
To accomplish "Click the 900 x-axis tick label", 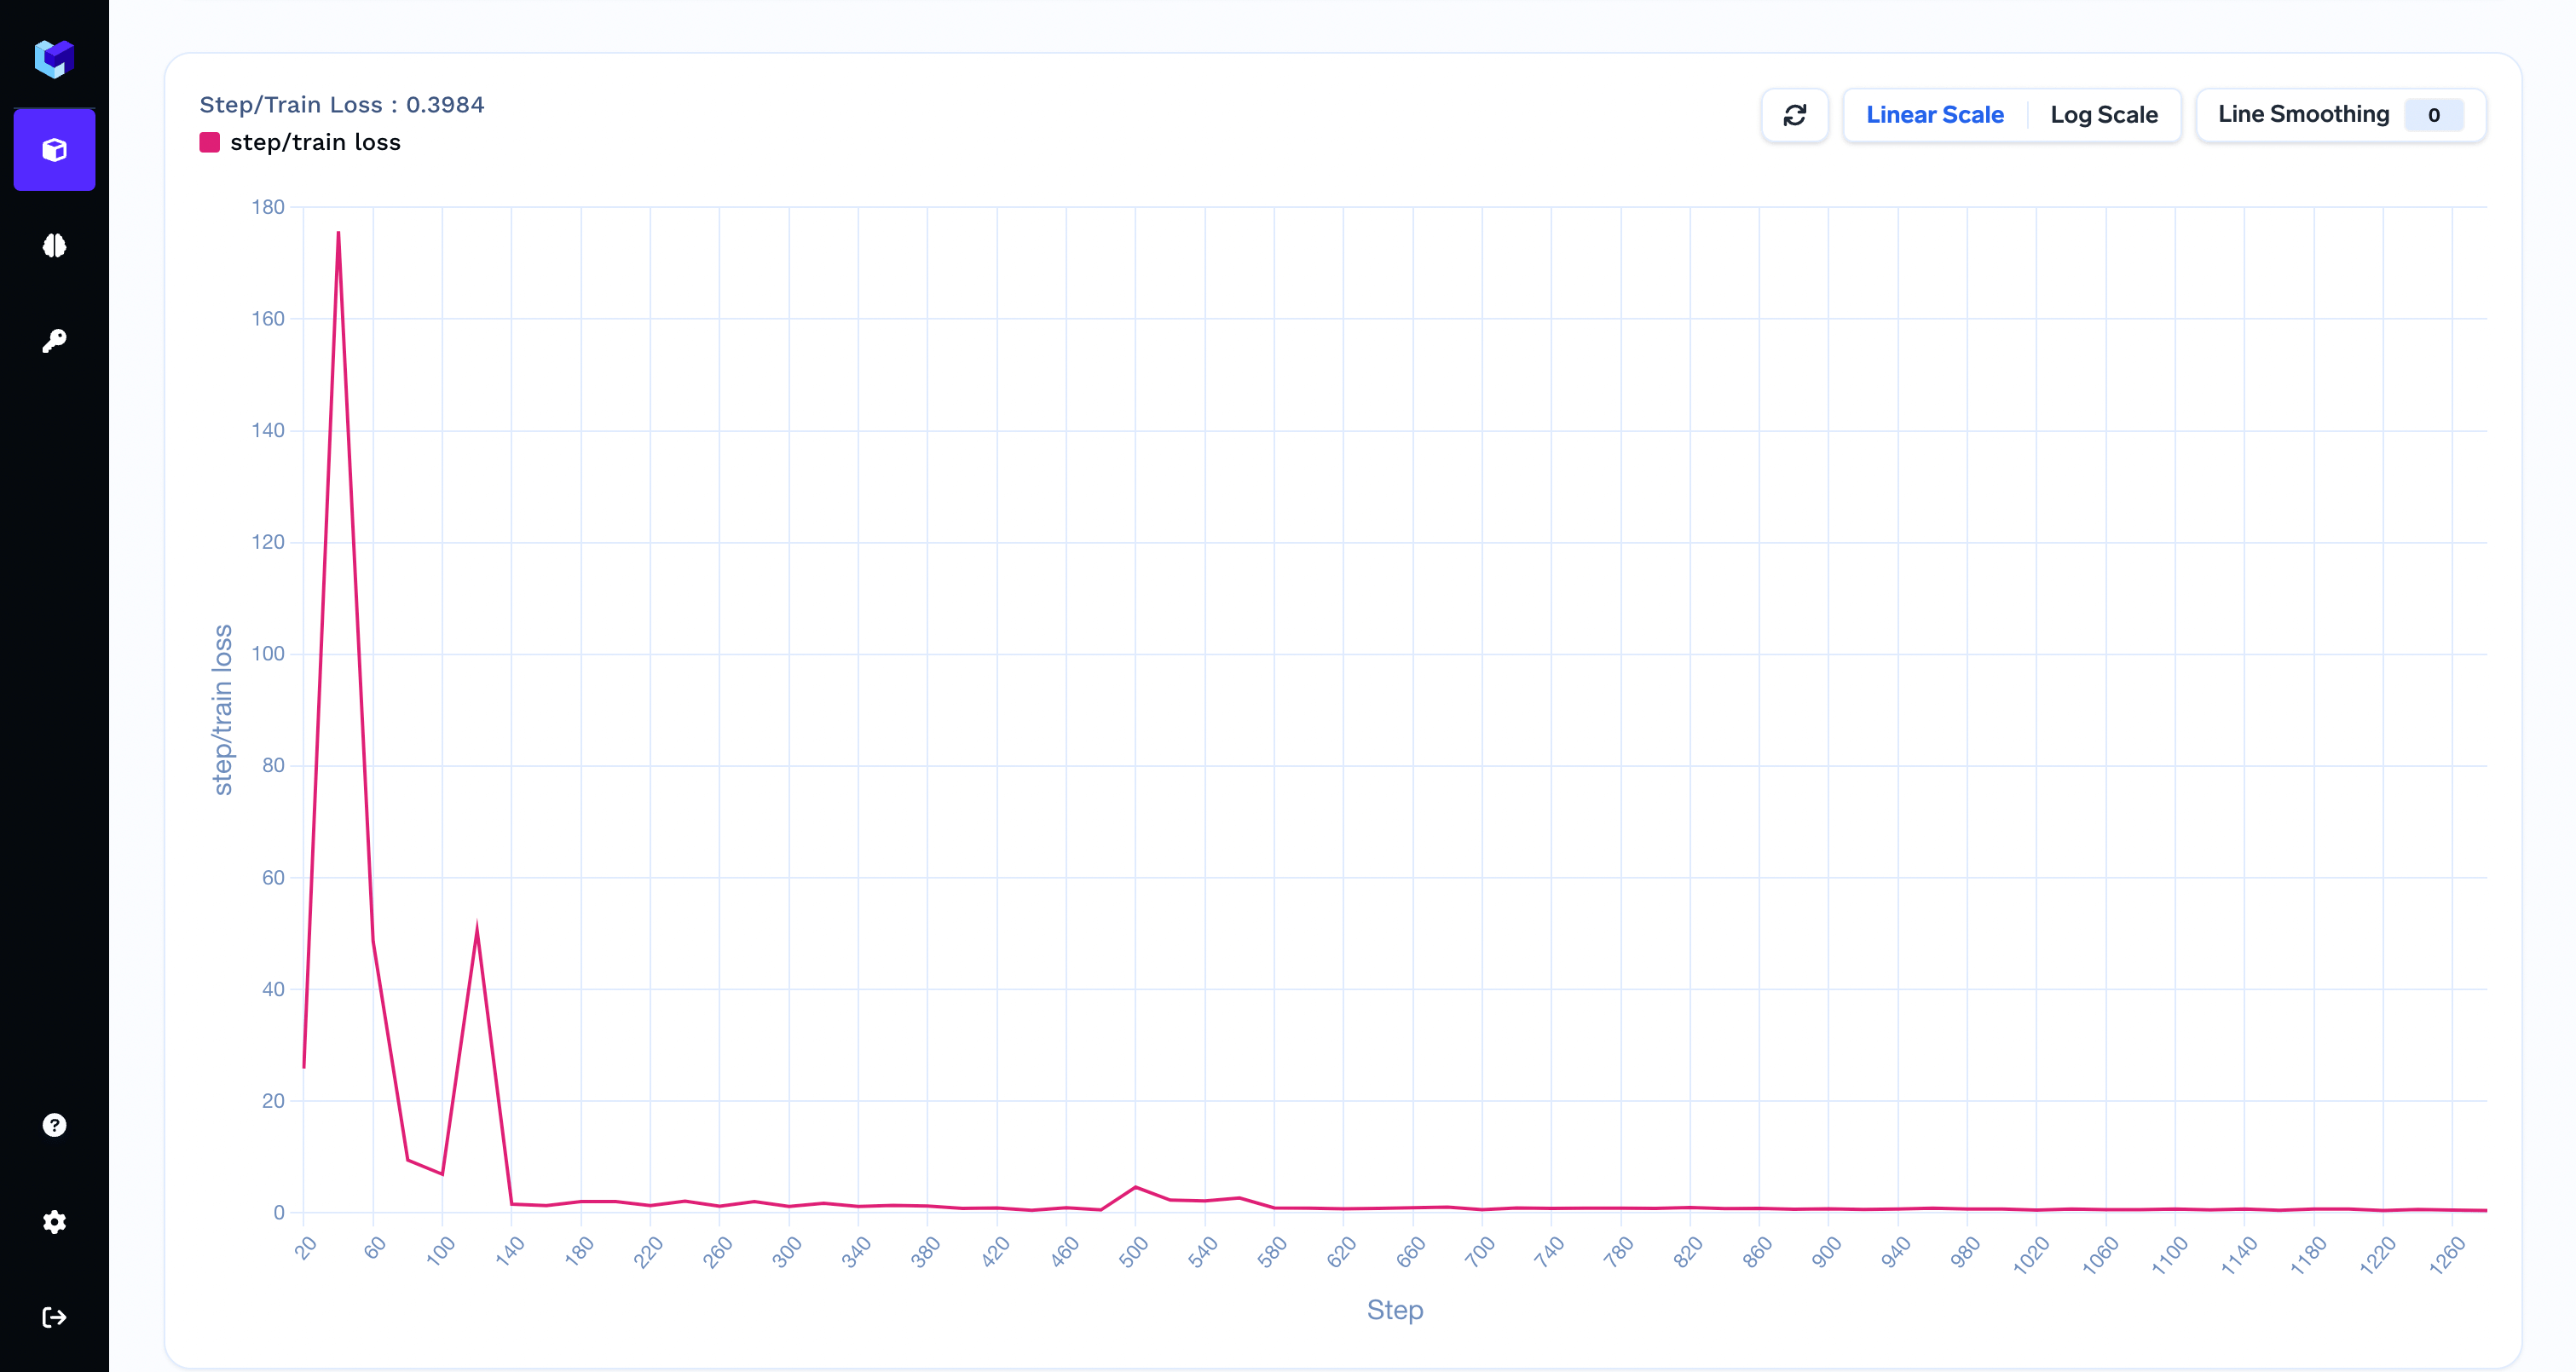I will coord(1826,1252).
